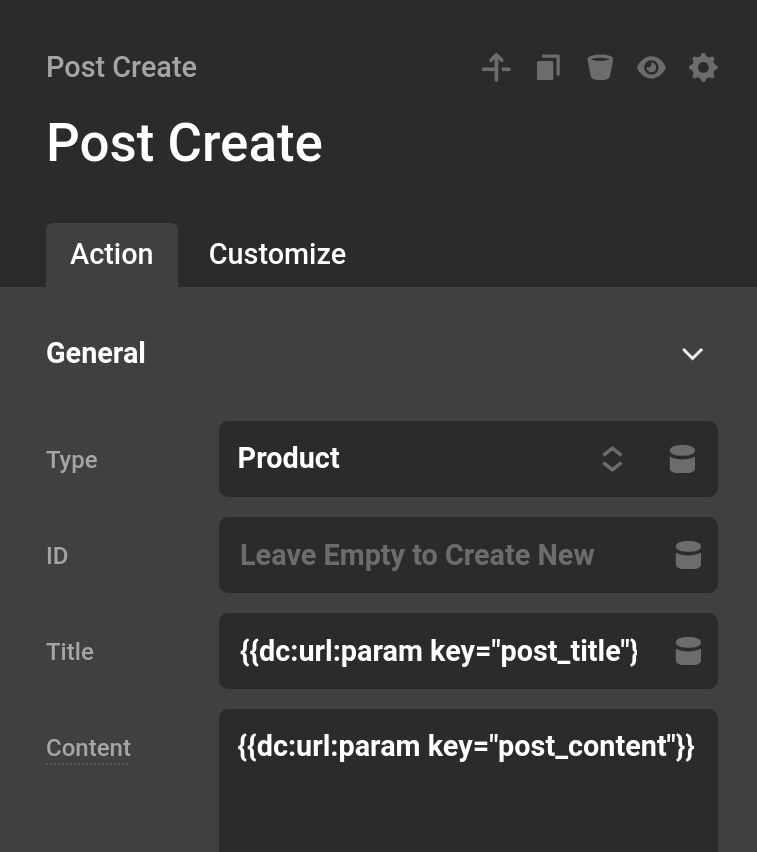Delete element using the trash icon
Screen dimensions: 757x852
coord(600,67)
